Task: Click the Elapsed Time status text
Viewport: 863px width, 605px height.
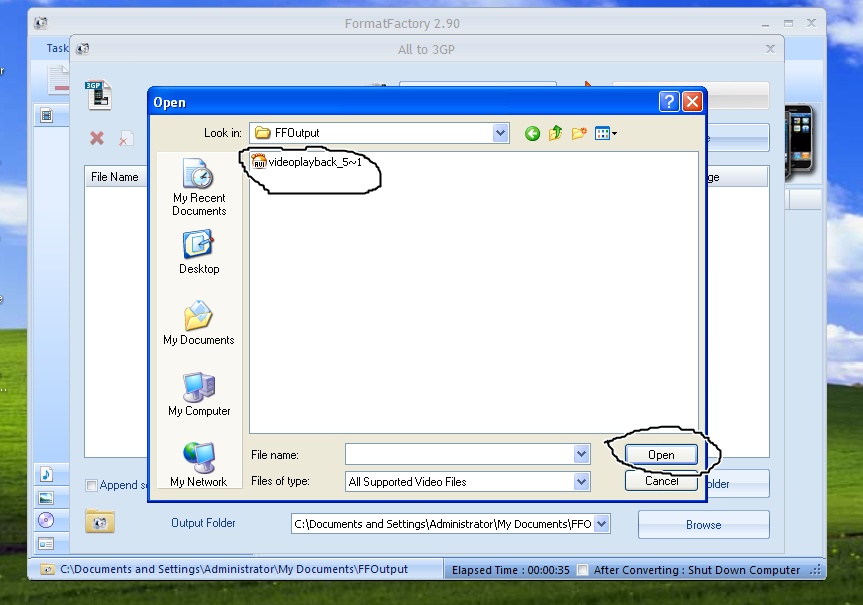Action: point(510,570)
